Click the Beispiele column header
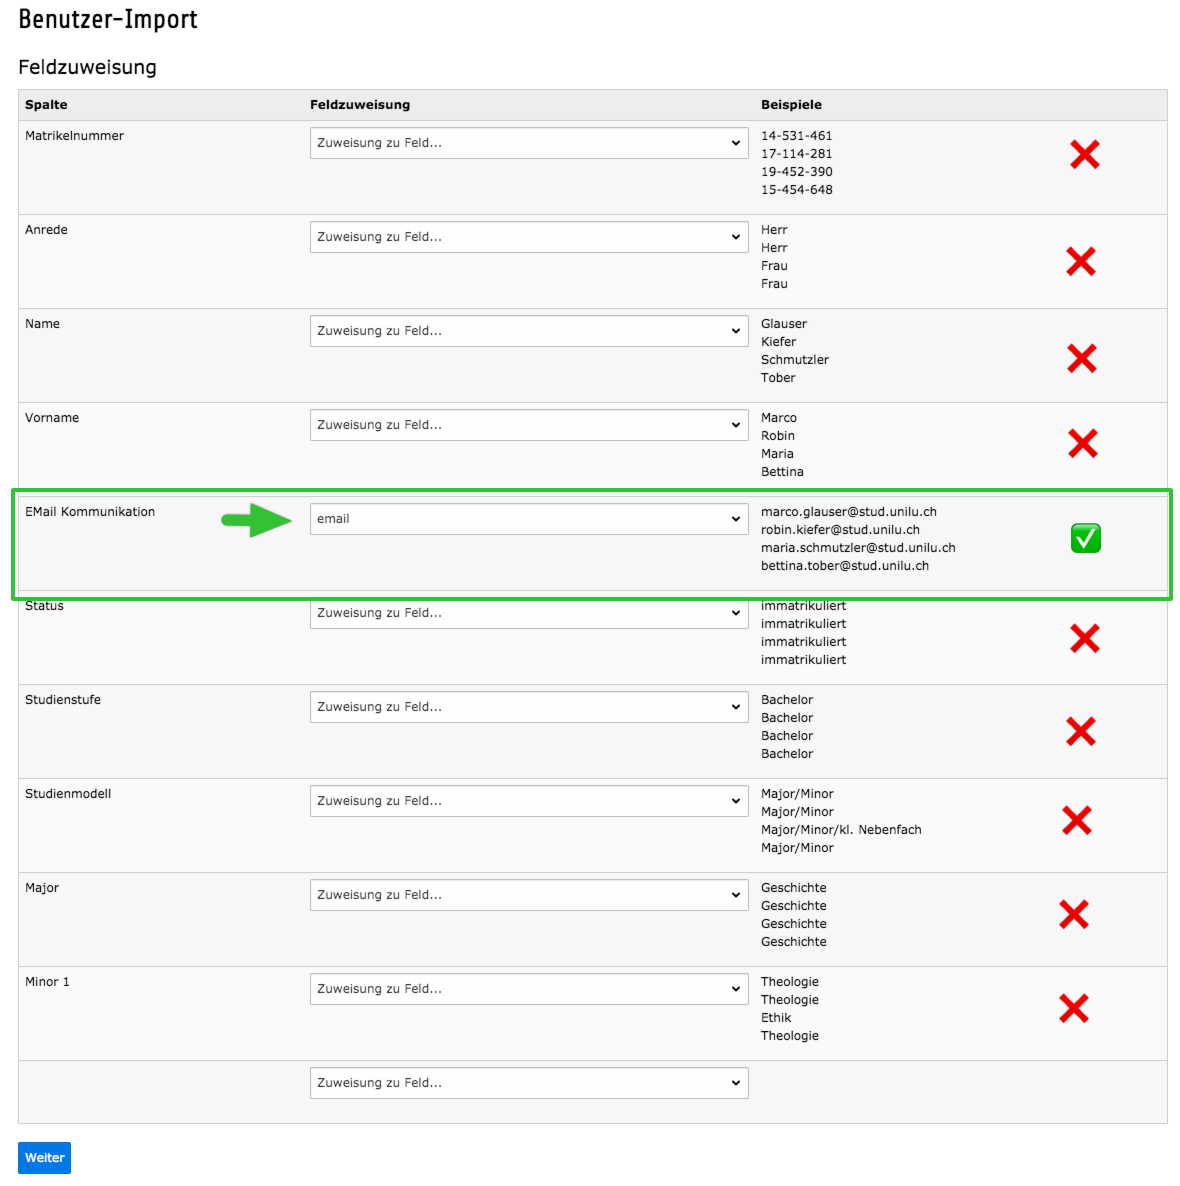 (x=791, y=104)
